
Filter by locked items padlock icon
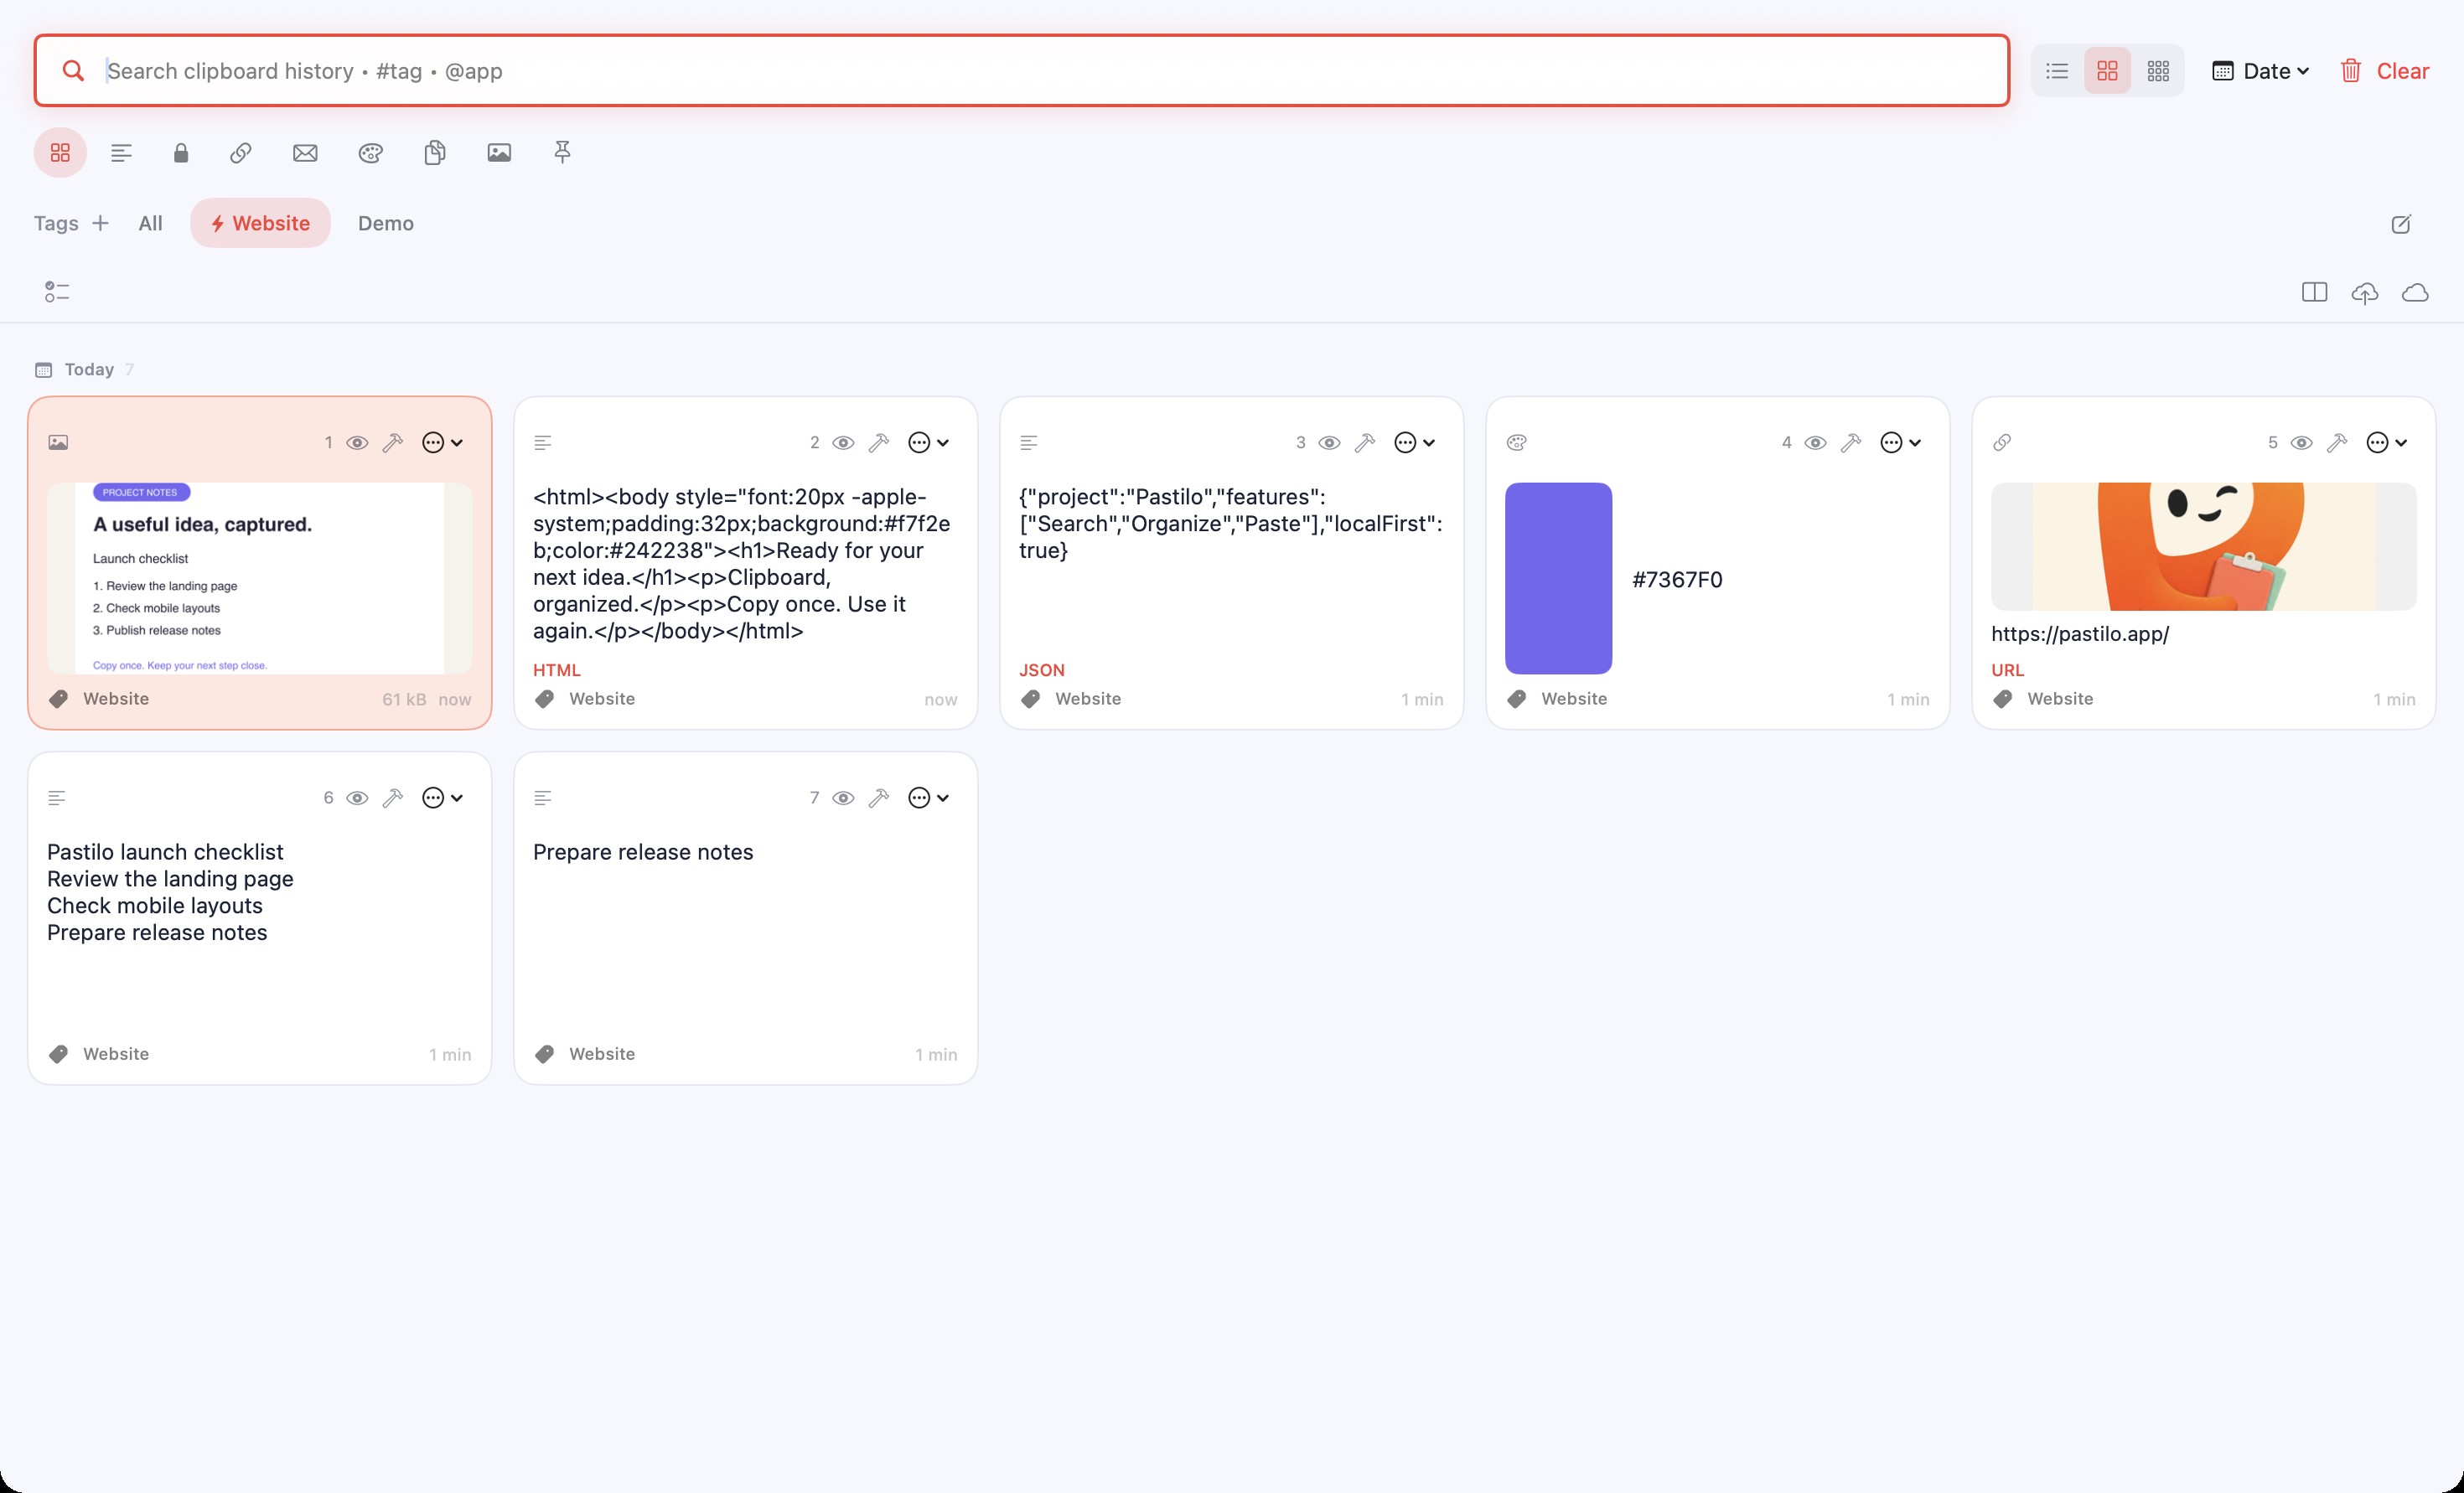[181, 152]
